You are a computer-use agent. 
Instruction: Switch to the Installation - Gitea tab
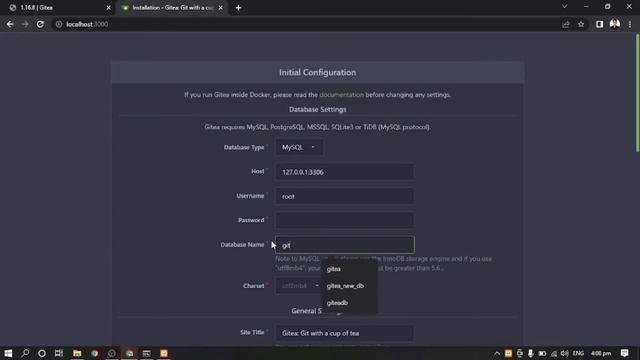[172, 8]
